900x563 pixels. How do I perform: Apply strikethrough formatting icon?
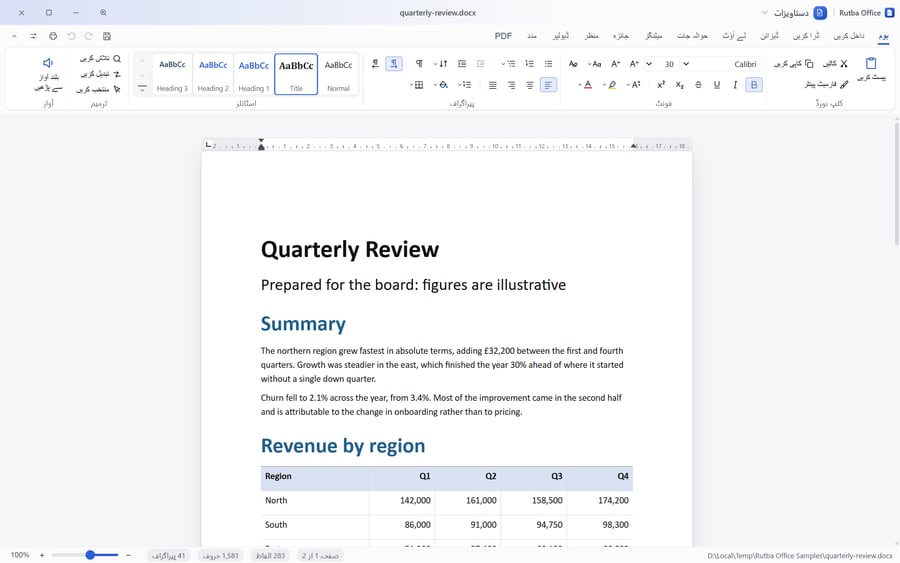(x=698, y=85)
